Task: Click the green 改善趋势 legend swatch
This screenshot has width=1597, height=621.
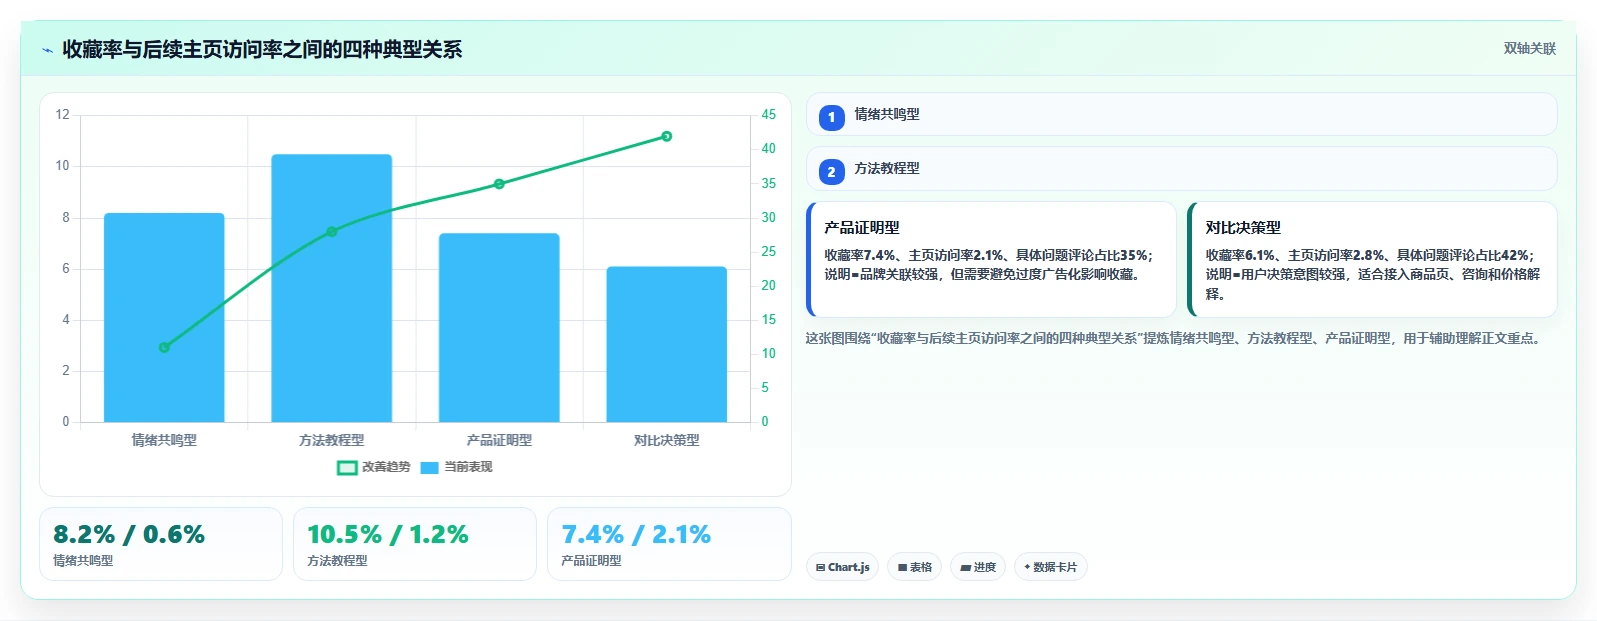Action: tap(347, 467)
